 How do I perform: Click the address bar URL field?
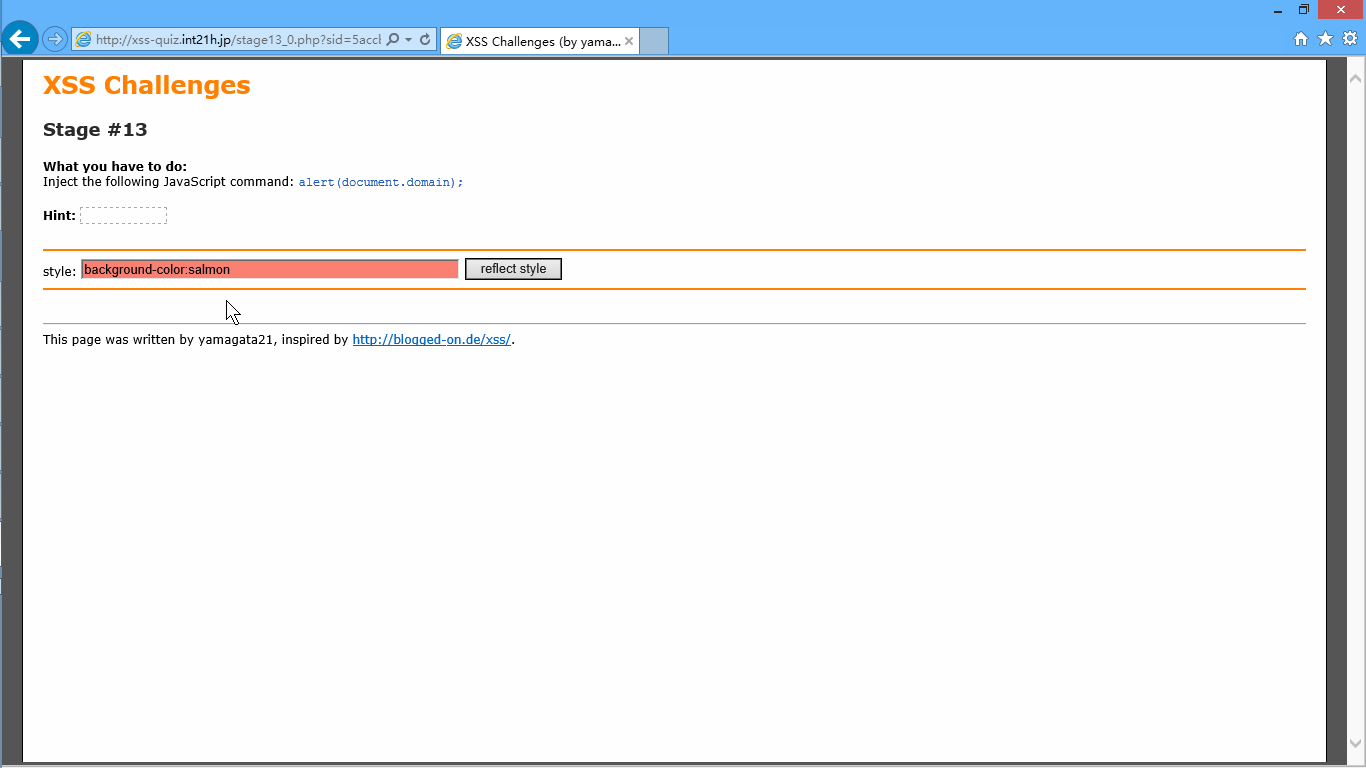point(238,40)
